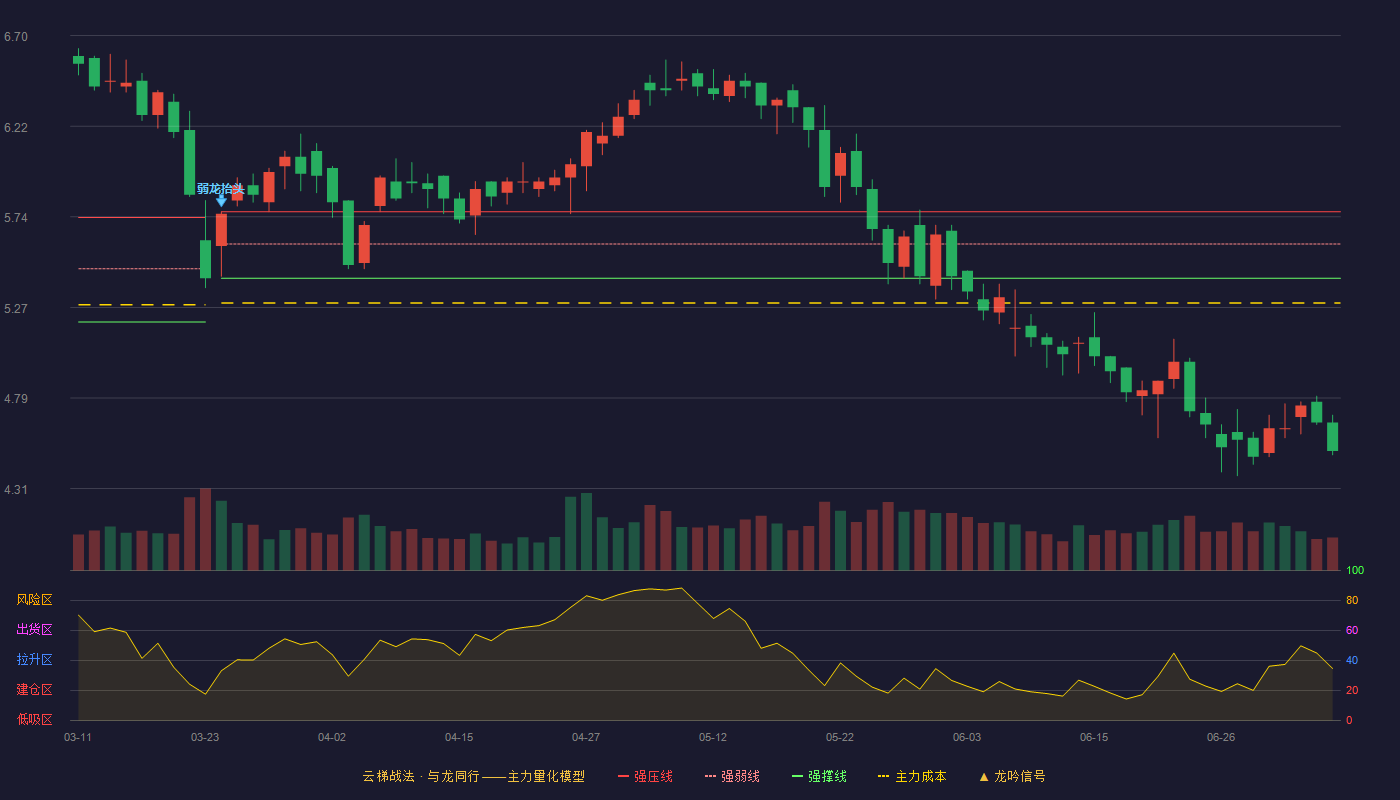Click the 06-15 date axis label
This screenshot has width=1400, height=800.
[x=1094, y=737]
